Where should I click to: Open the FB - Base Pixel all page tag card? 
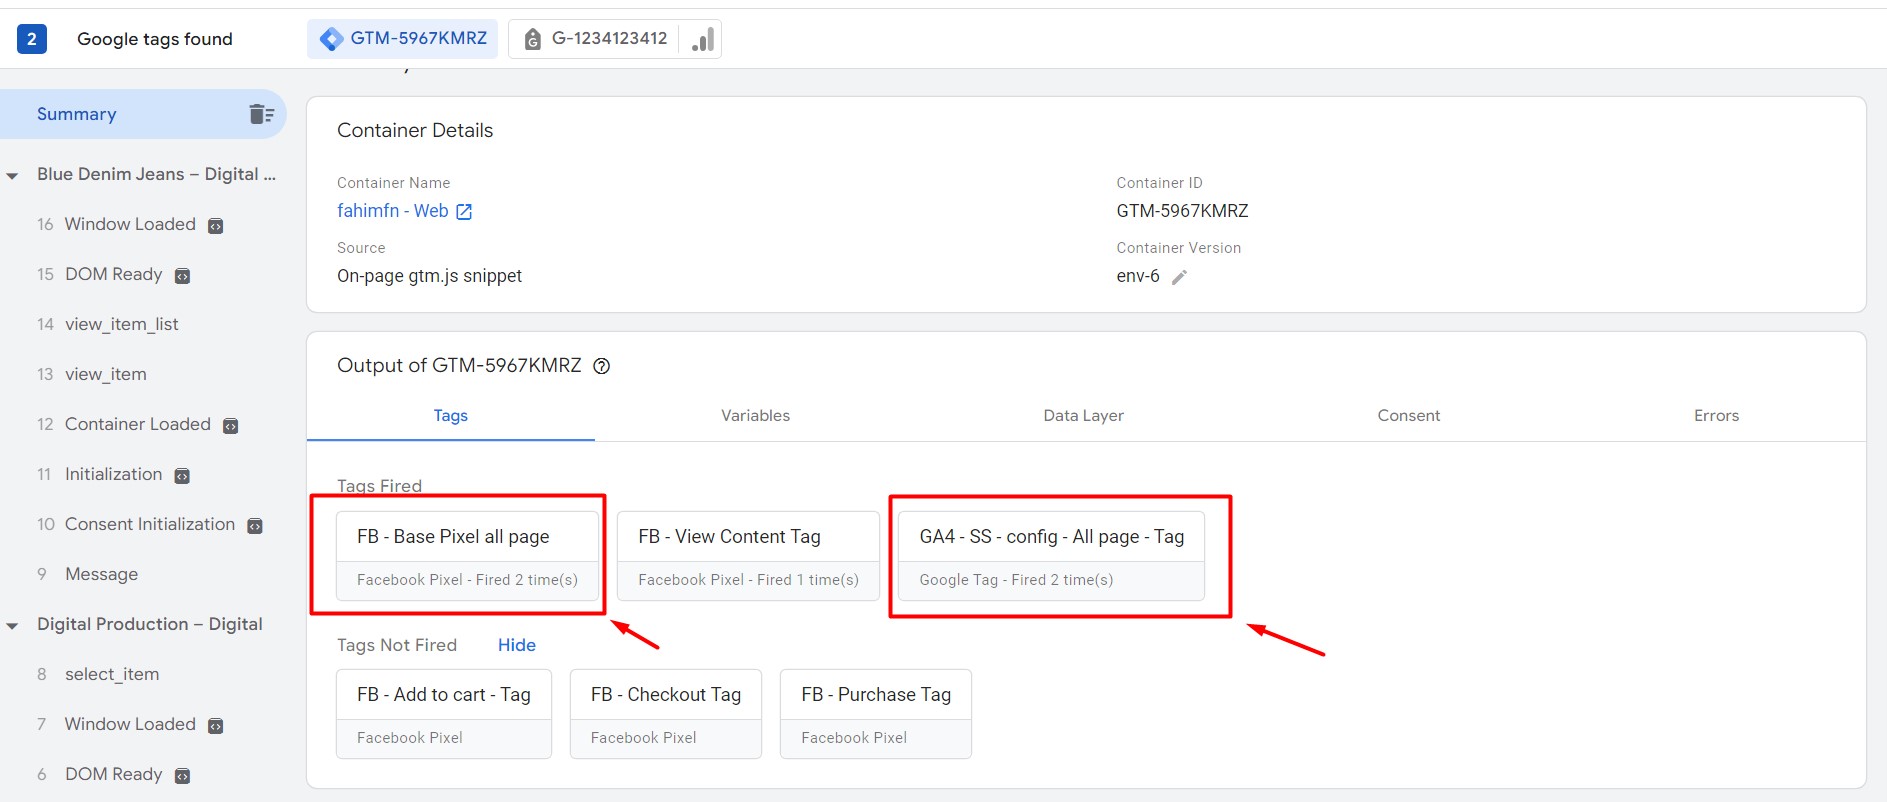[467, 556]
